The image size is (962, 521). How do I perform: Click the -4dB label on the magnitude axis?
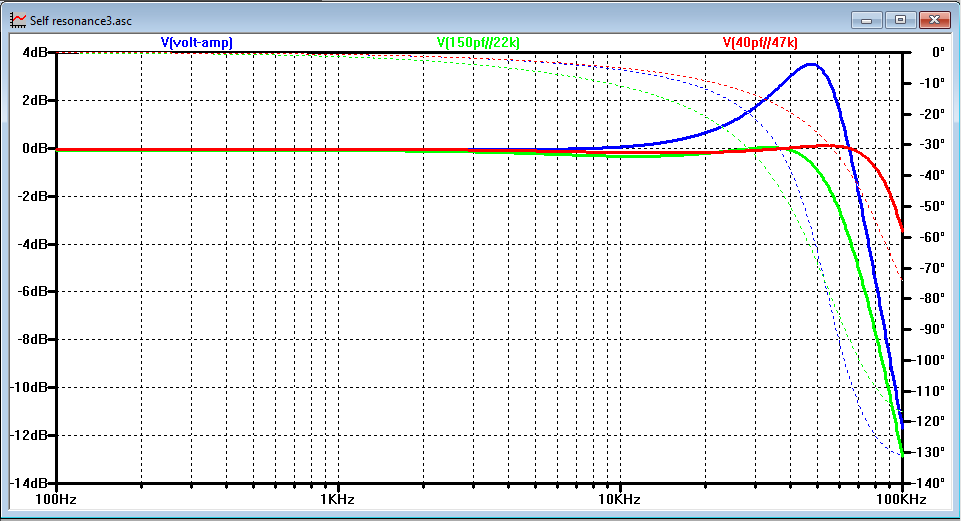[x=33, y=244]
